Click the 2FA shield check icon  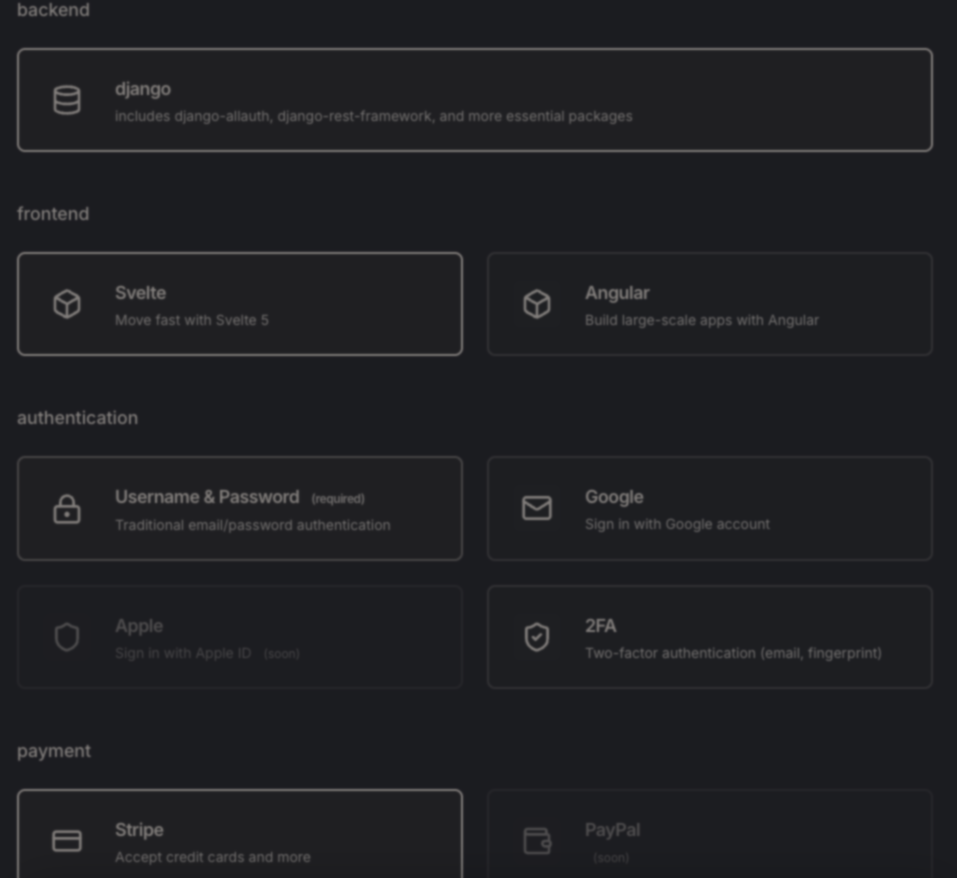(537, 637)
